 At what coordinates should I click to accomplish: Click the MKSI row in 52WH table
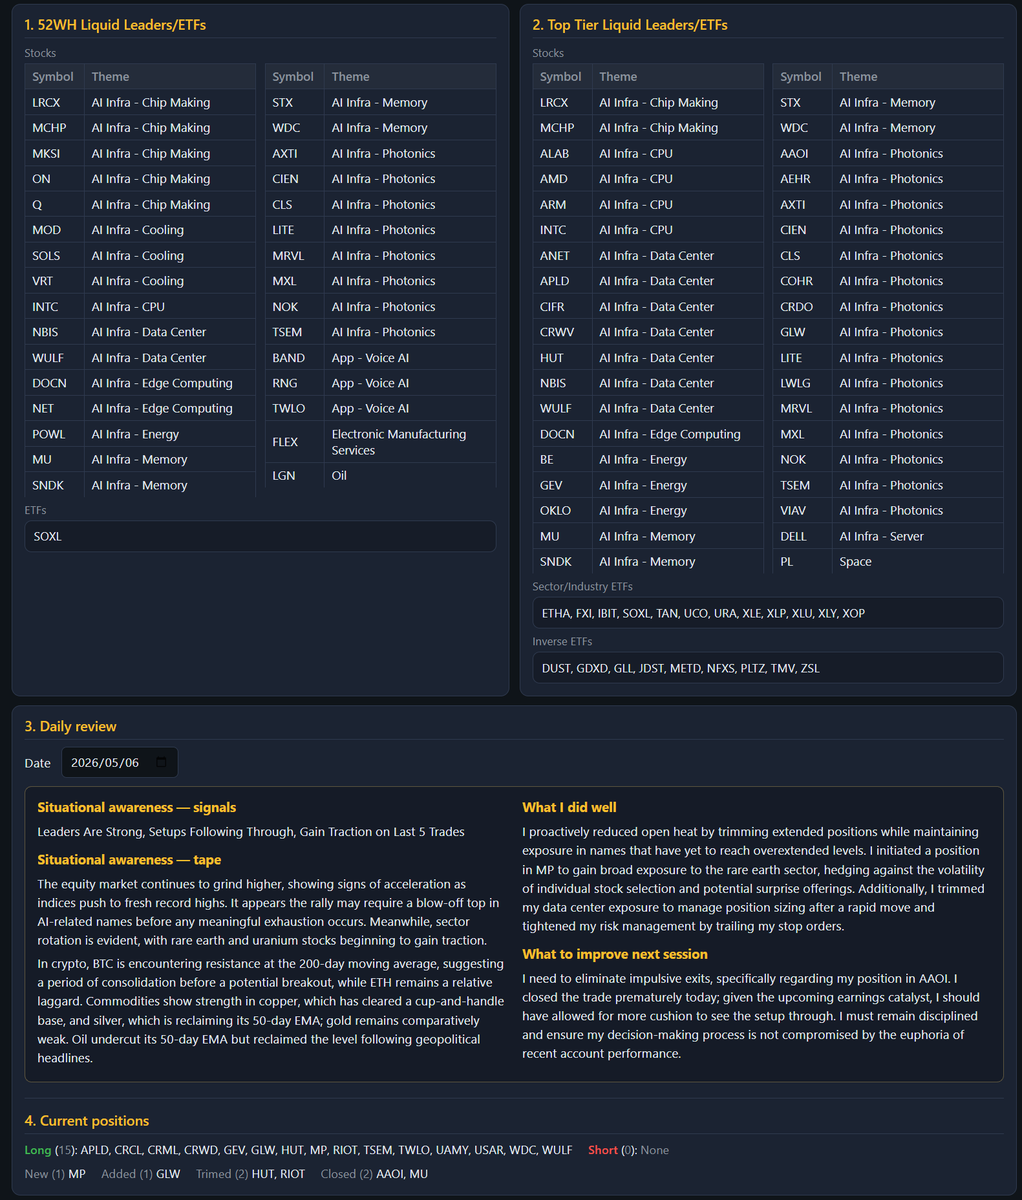pos(141,154)
